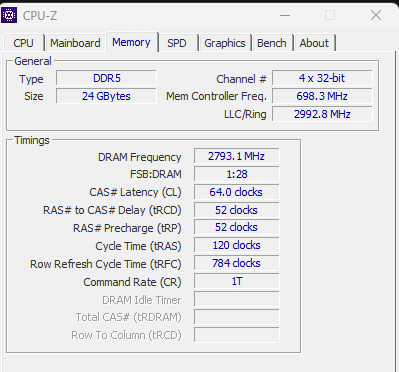399x372 pixels.
Task: Open the Mainboard tab
Action: pyautogui.click(x=75, y=43)
